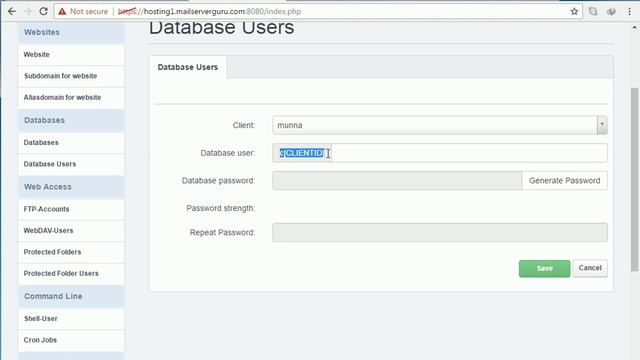The height and width of the screenshot is (360, 640).
Task: Open Protected Folder Users in sidebar
Action: (71, 273)
